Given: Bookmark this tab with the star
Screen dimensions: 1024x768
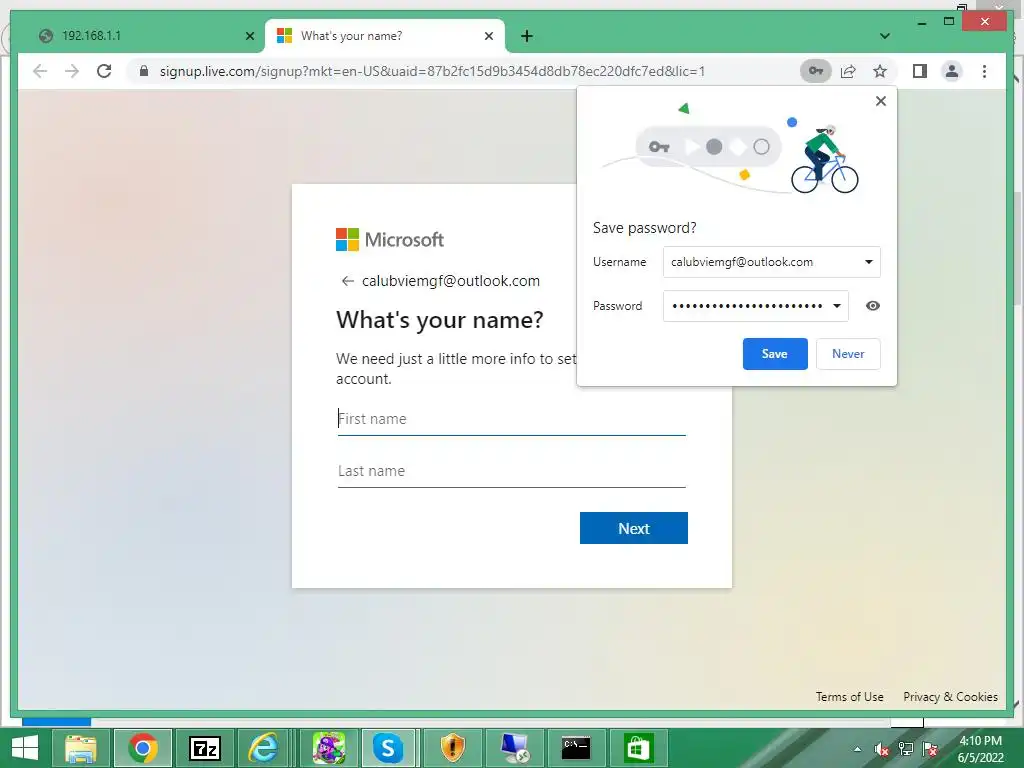Looking at the screenshot, I should click(880, 71).
